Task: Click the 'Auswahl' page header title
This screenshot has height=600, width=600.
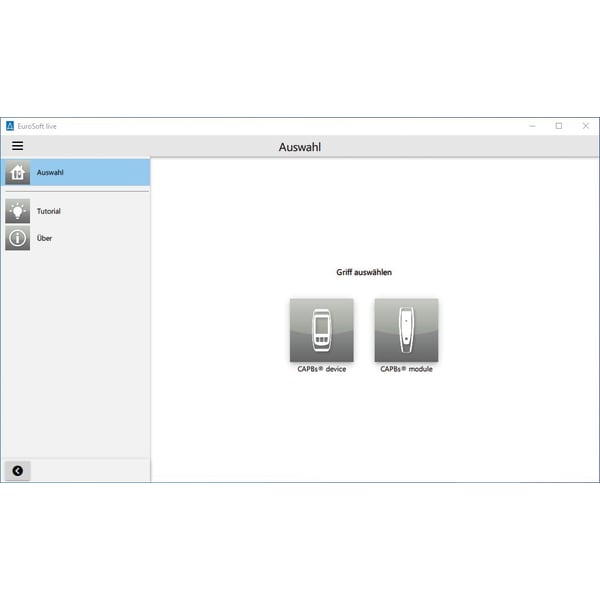Action: tap(300, 147)
